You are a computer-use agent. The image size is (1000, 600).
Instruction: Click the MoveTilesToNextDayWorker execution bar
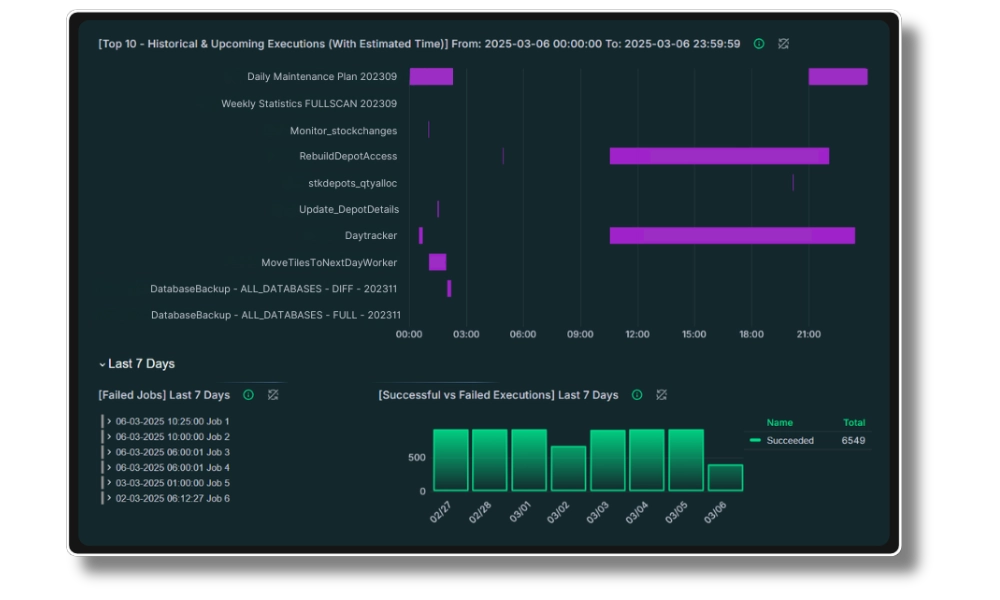click(x=437, y=262)
